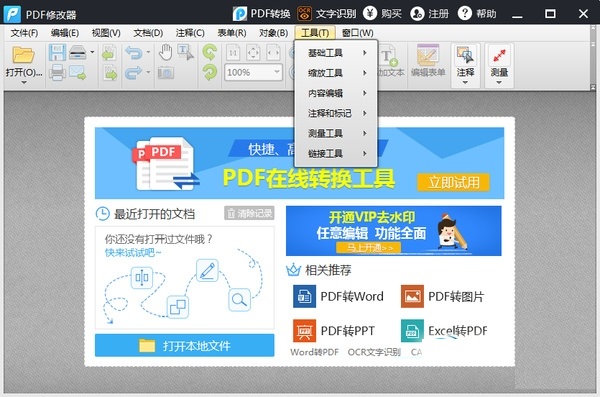Click the PDF转换 icon in title bar
The height and width of the screenshot is (397, 600).
pyautogui.click(x=240, y=14)
